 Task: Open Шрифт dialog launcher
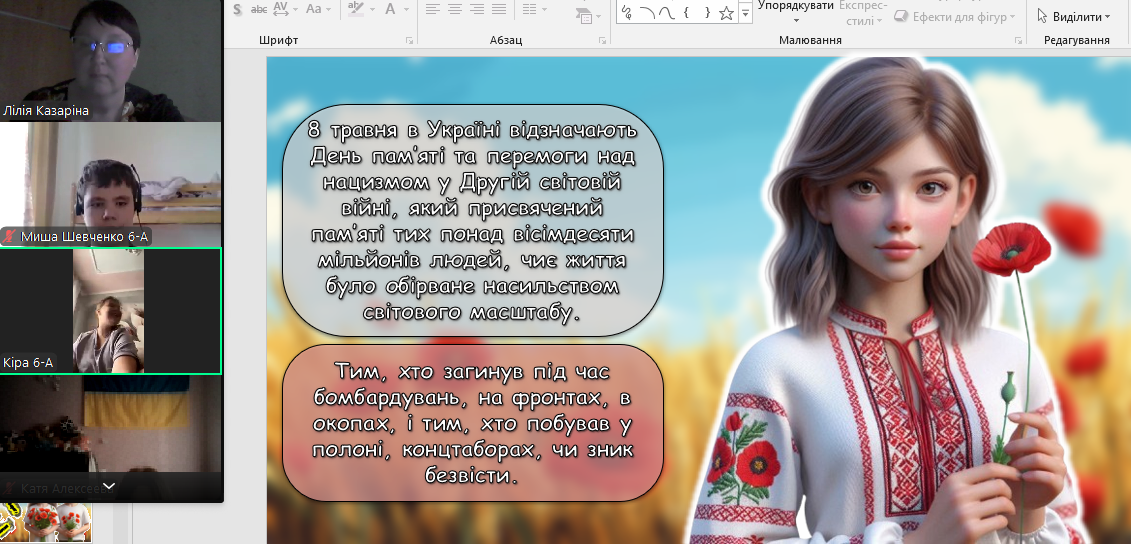coord(410,40)
